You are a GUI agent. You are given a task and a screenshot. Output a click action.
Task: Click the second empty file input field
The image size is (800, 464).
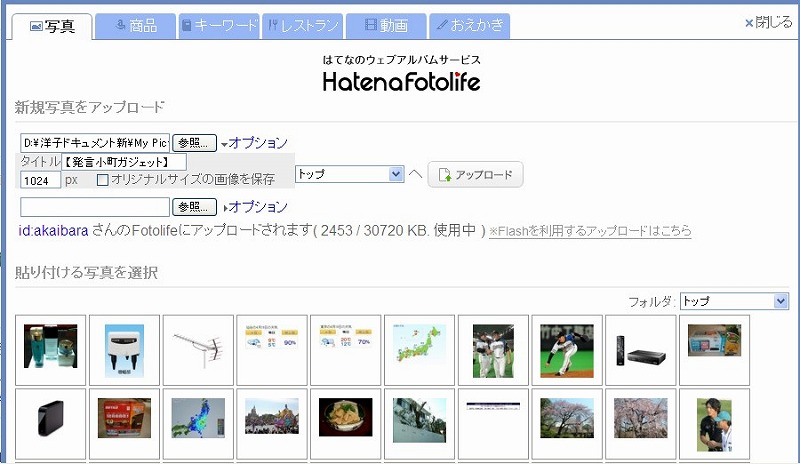95,207
